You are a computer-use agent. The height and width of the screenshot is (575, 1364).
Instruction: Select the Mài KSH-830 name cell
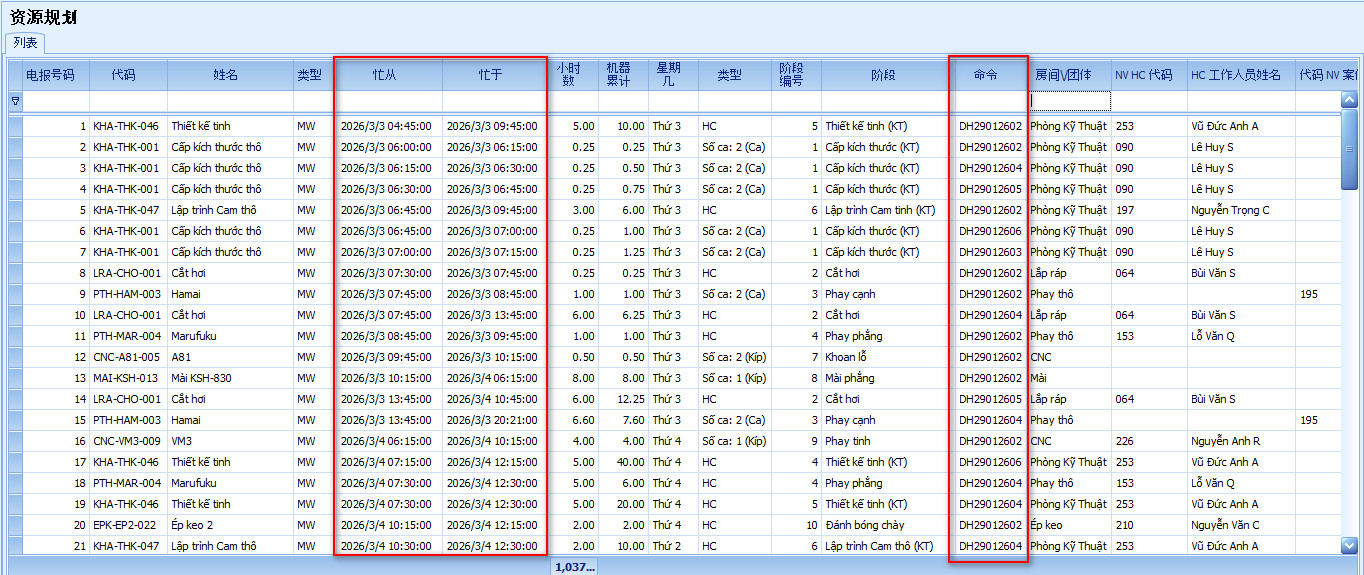(230, 378)
